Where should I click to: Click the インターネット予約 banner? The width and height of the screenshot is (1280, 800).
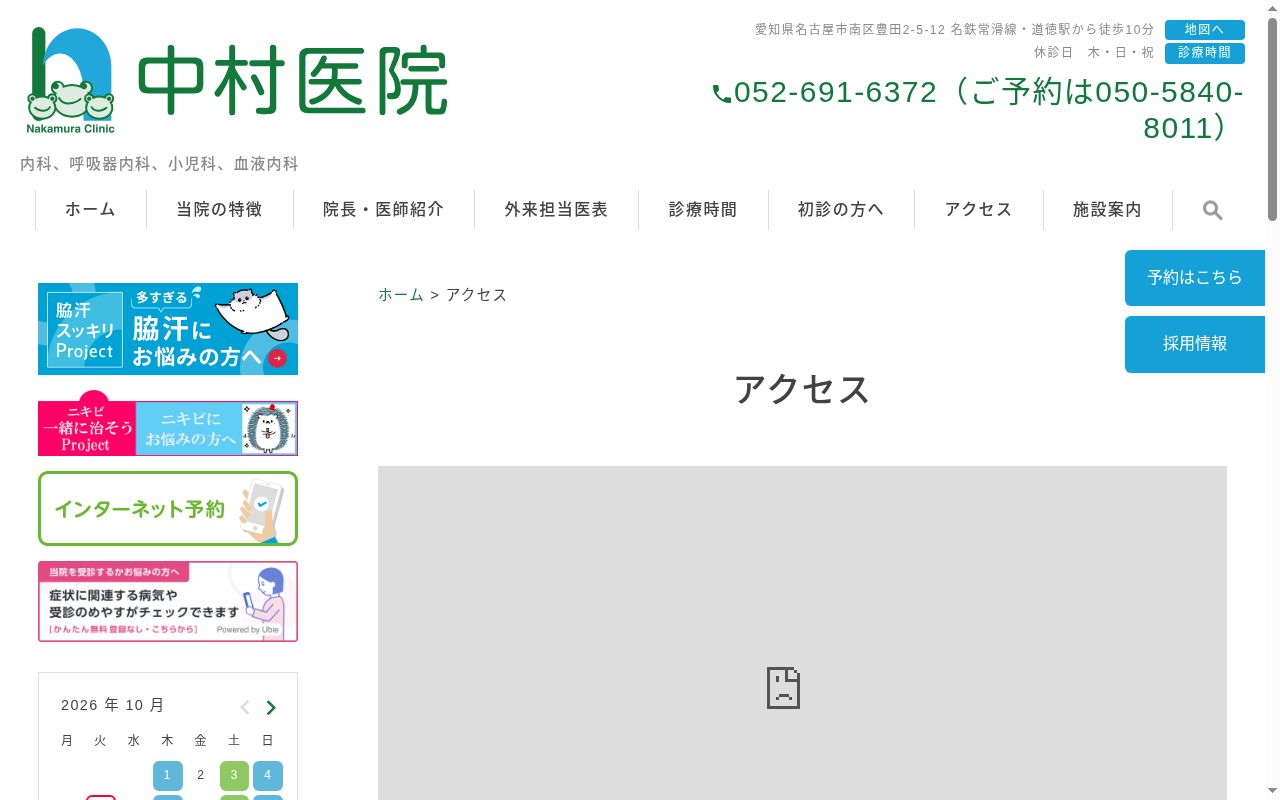pos(168,509)
